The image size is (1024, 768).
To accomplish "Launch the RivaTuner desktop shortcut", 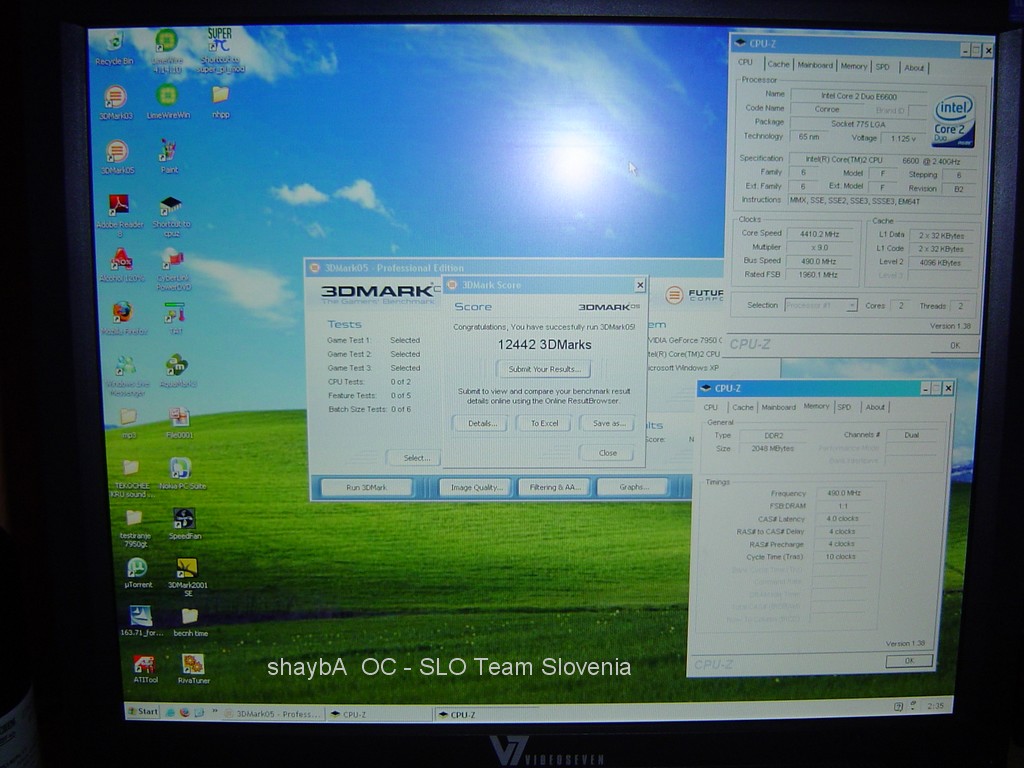I will 193,669.
